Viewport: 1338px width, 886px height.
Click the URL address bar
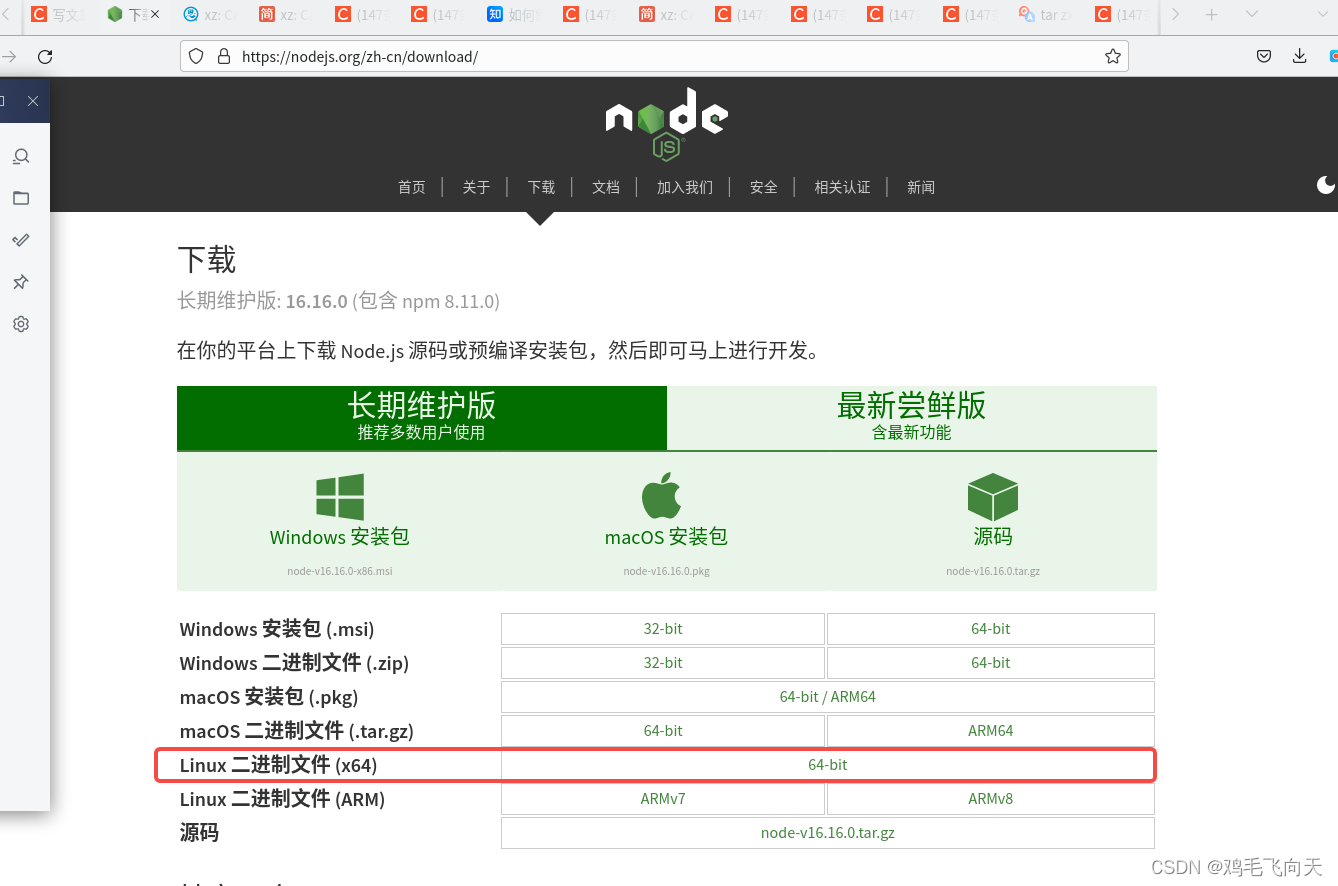coord(654,56)
